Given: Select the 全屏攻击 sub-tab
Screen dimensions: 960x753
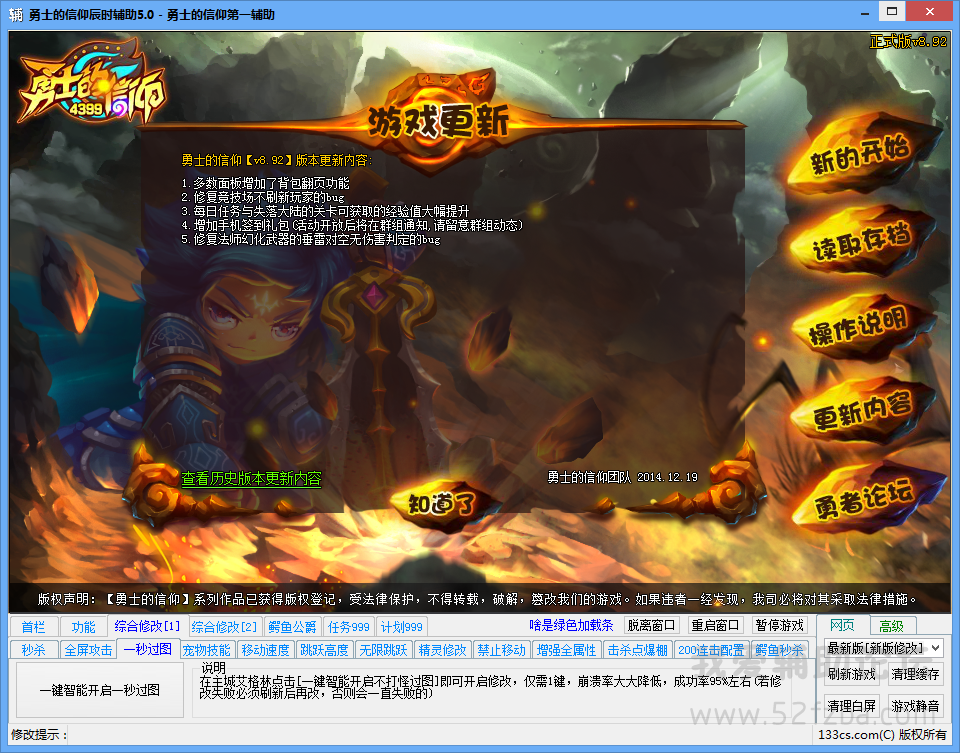Looking at the screenshot, I should [x=89, y=650].
